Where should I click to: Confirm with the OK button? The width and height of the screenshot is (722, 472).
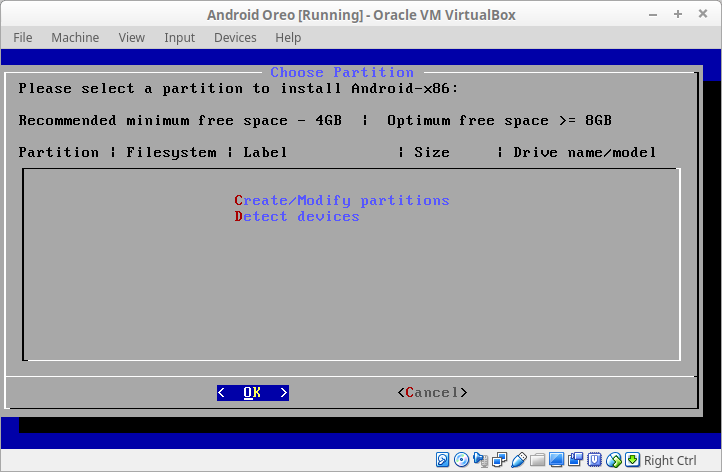coord(253,392)
